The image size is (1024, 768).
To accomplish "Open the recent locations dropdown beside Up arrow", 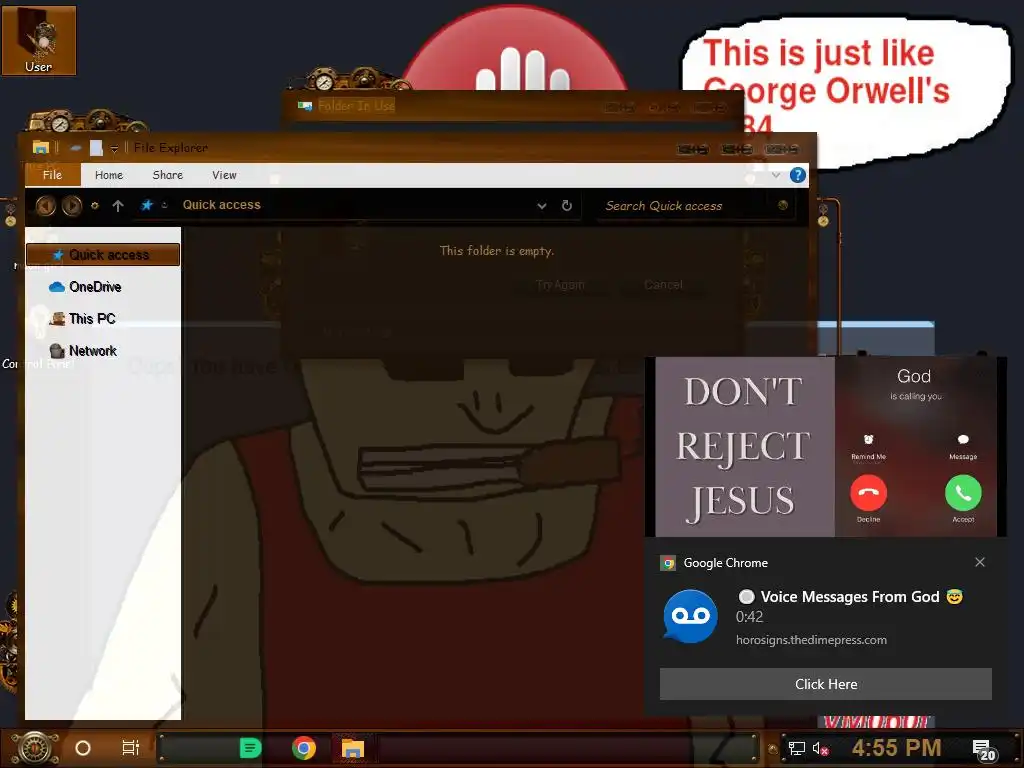I will [x=95, y=206].
